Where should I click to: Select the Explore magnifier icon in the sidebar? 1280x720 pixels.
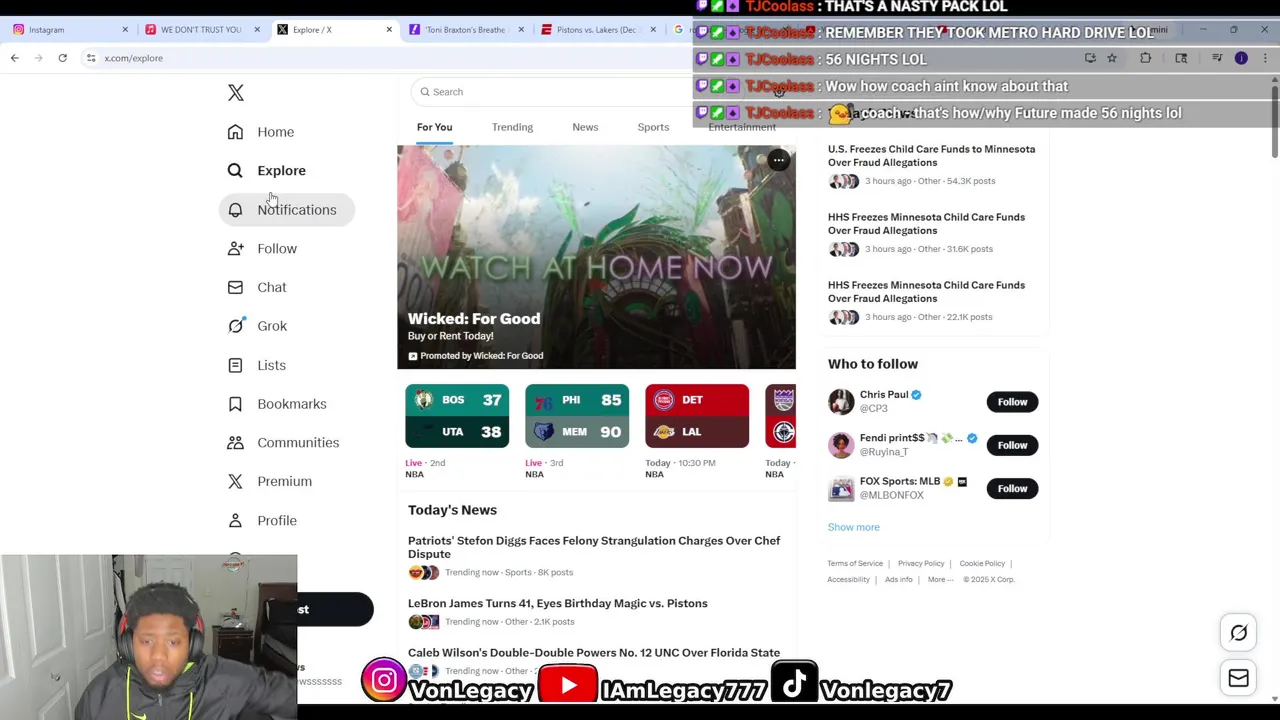click(x=235, y=171)
